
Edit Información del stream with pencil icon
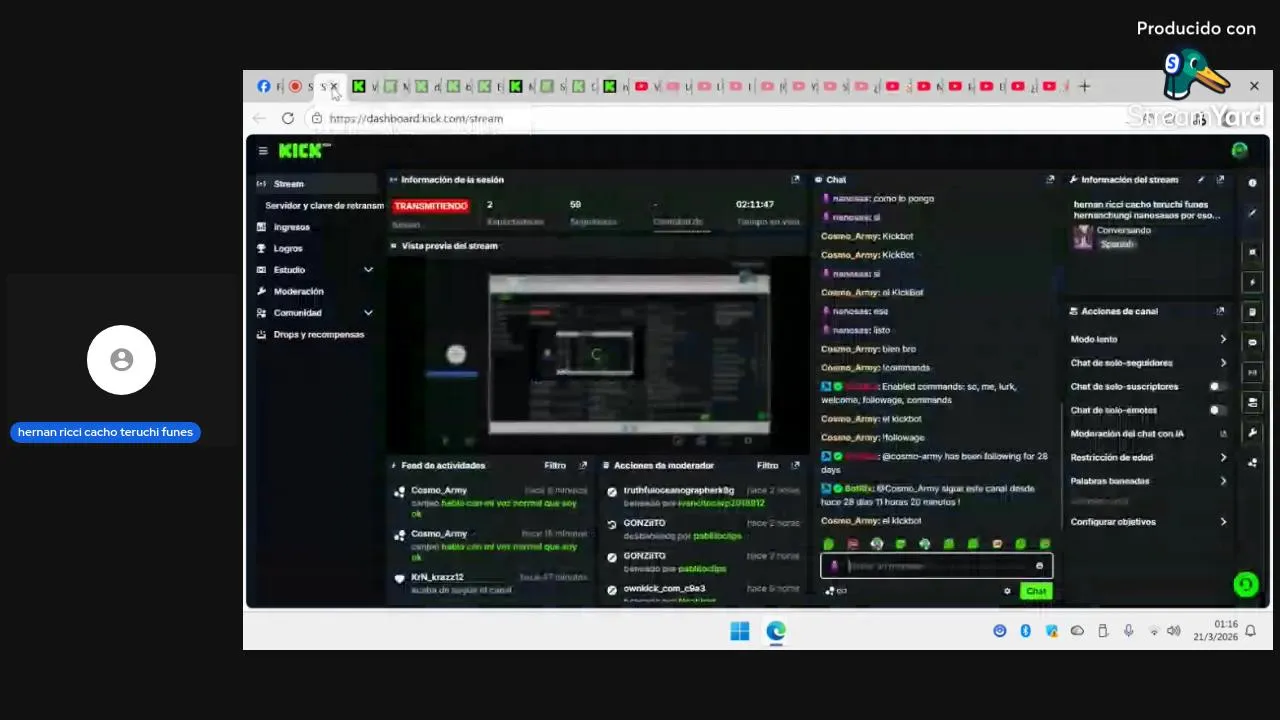pos(1201,180)
